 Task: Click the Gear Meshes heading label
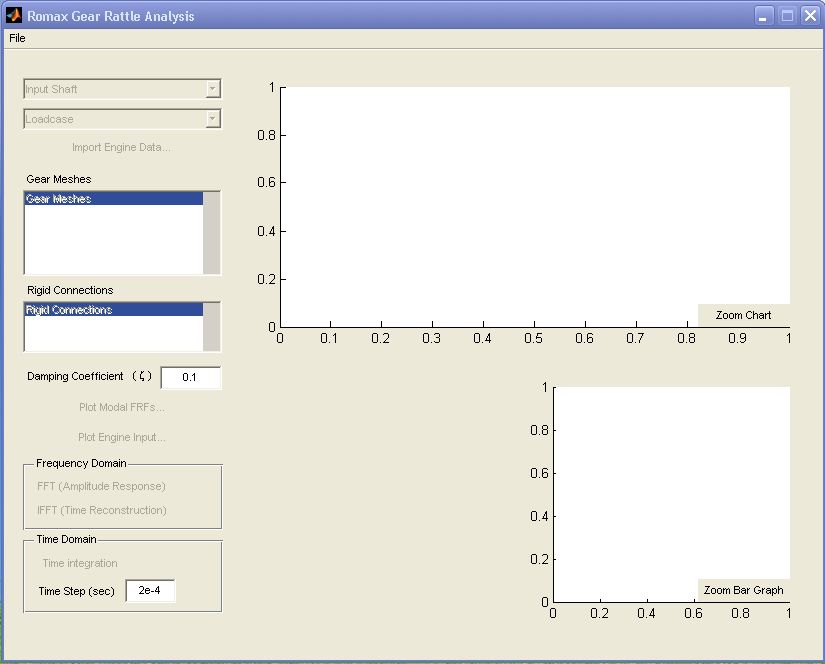click(x=59, y=179)
